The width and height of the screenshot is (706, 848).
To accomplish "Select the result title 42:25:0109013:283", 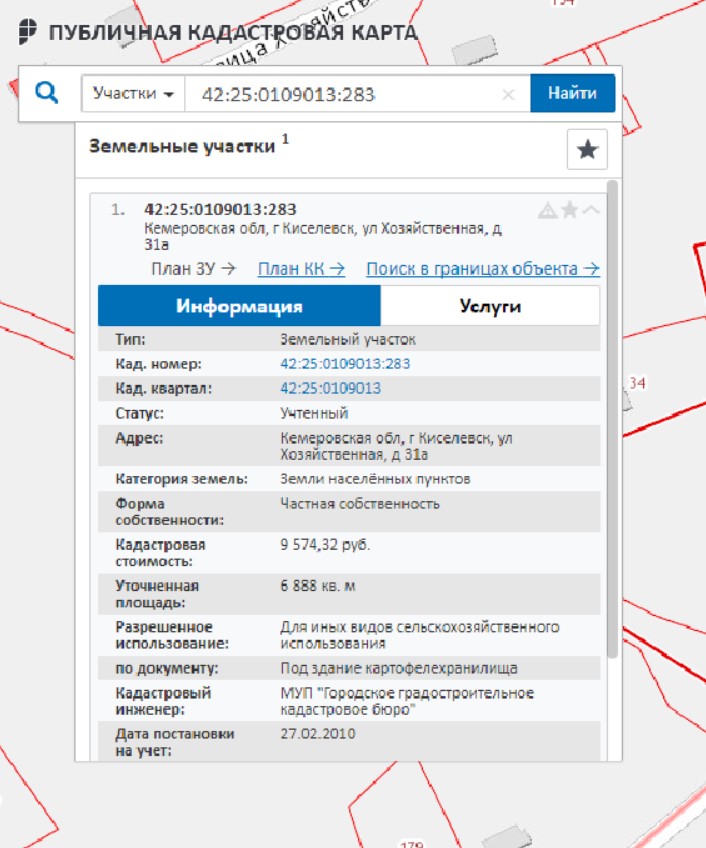I will (x=220, y=209).
